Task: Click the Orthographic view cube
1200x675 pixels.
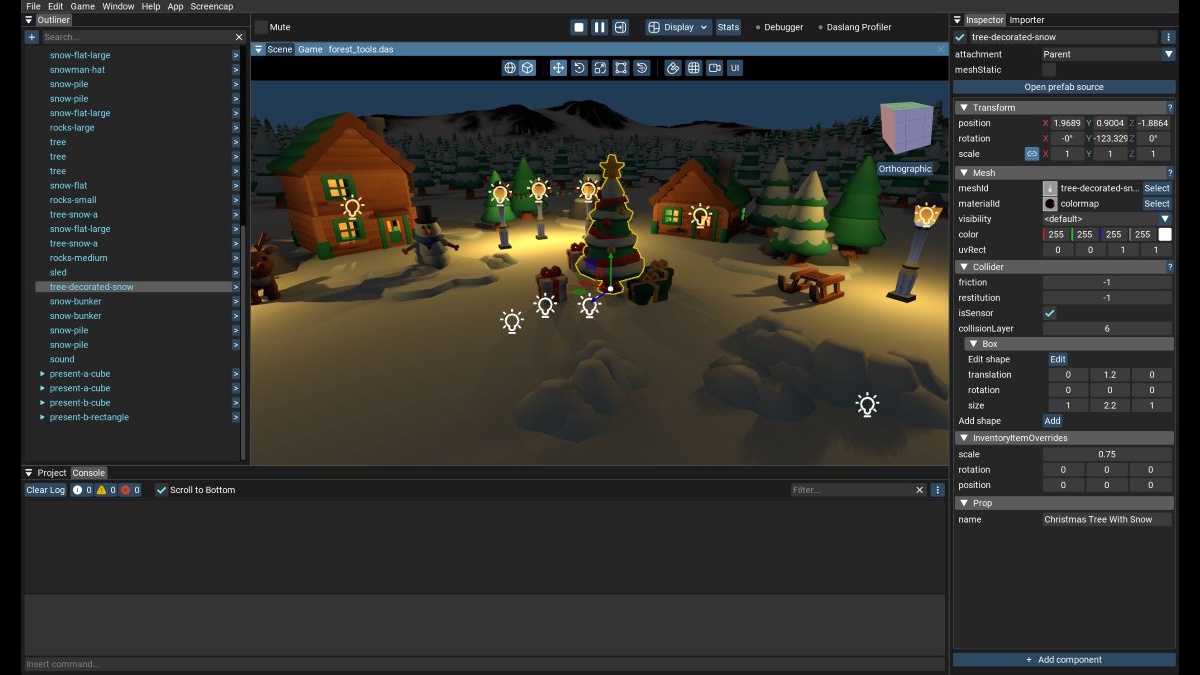Action: tap(906, 128)
